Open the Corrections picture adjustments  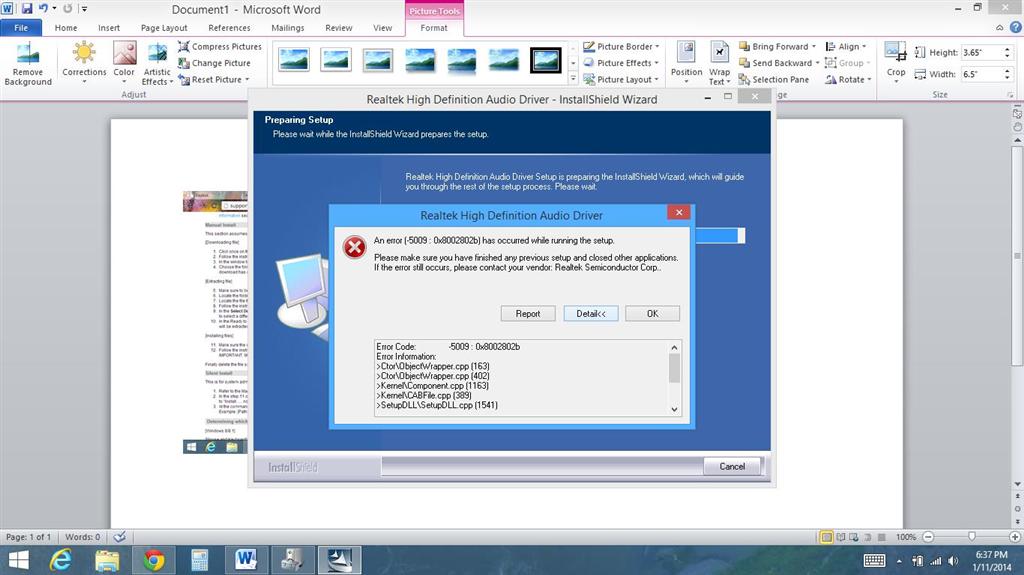(x=84, y=63)
